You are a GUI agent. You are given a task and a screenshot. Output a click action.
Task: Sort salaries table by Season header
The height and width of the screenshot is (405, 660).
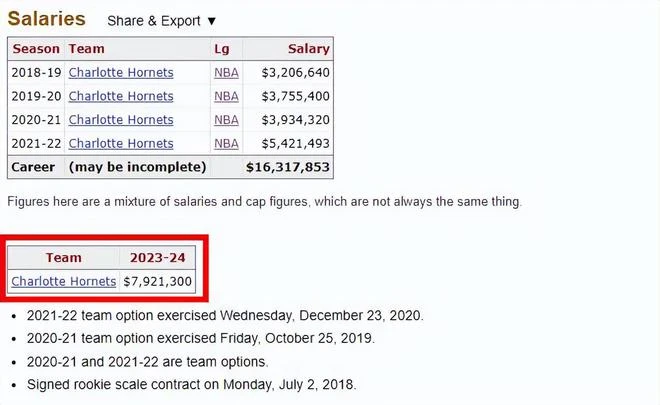coord(36,49)
